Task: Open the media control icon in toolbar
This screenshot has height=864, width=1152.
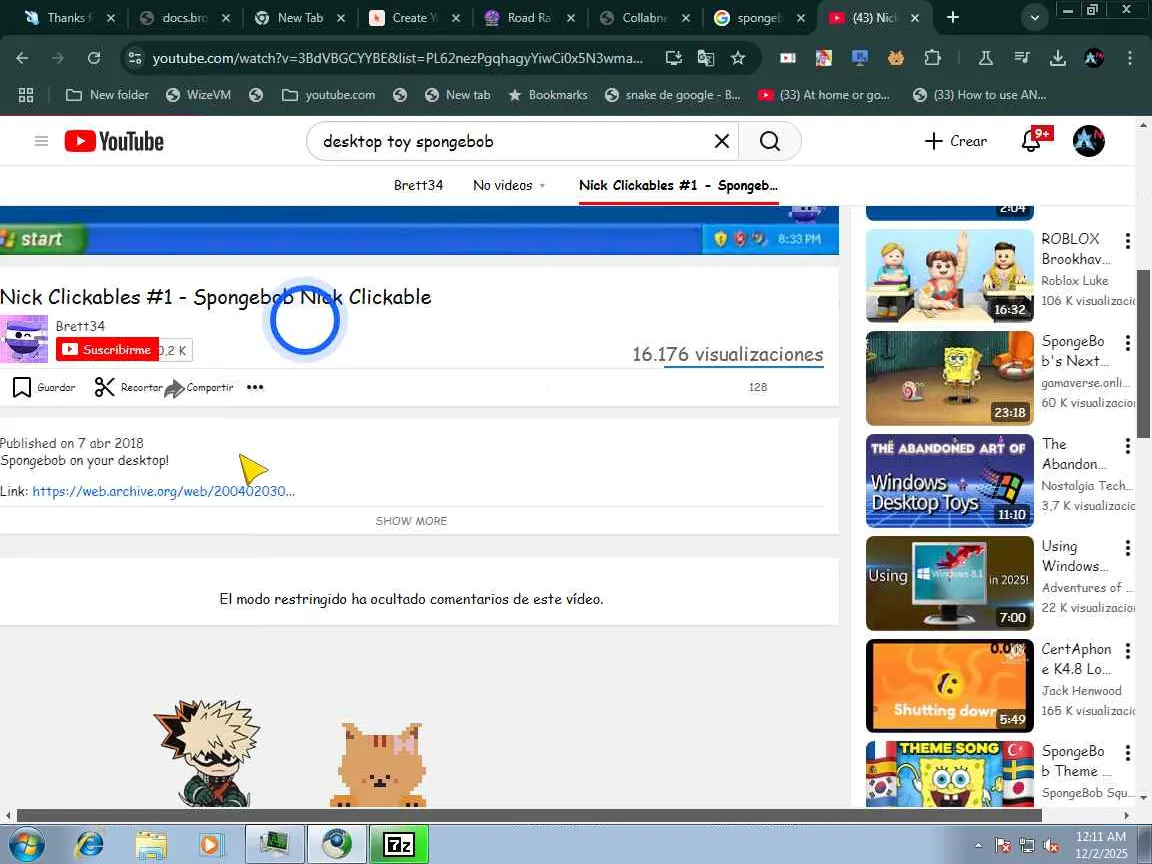Action: [1021, 57]
